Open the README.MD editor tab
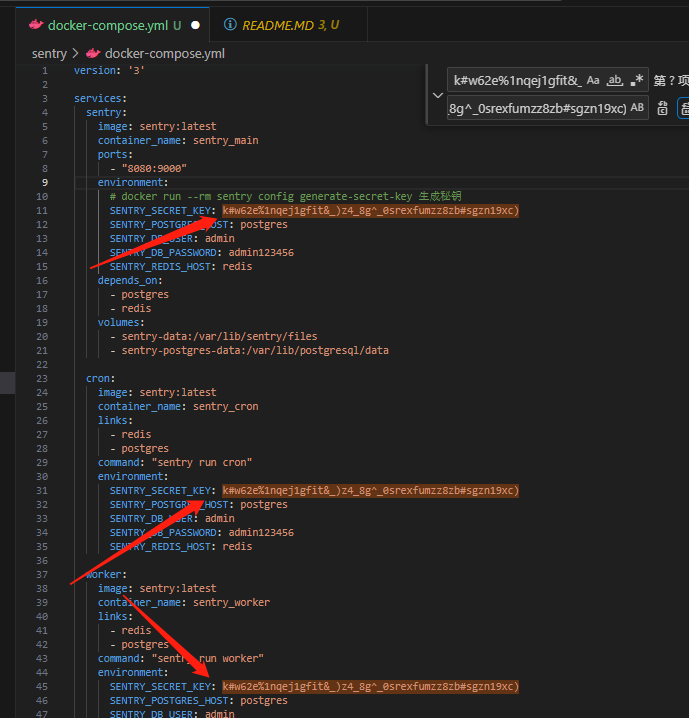Viewport: 689px width, 718px height. (288, 25)
